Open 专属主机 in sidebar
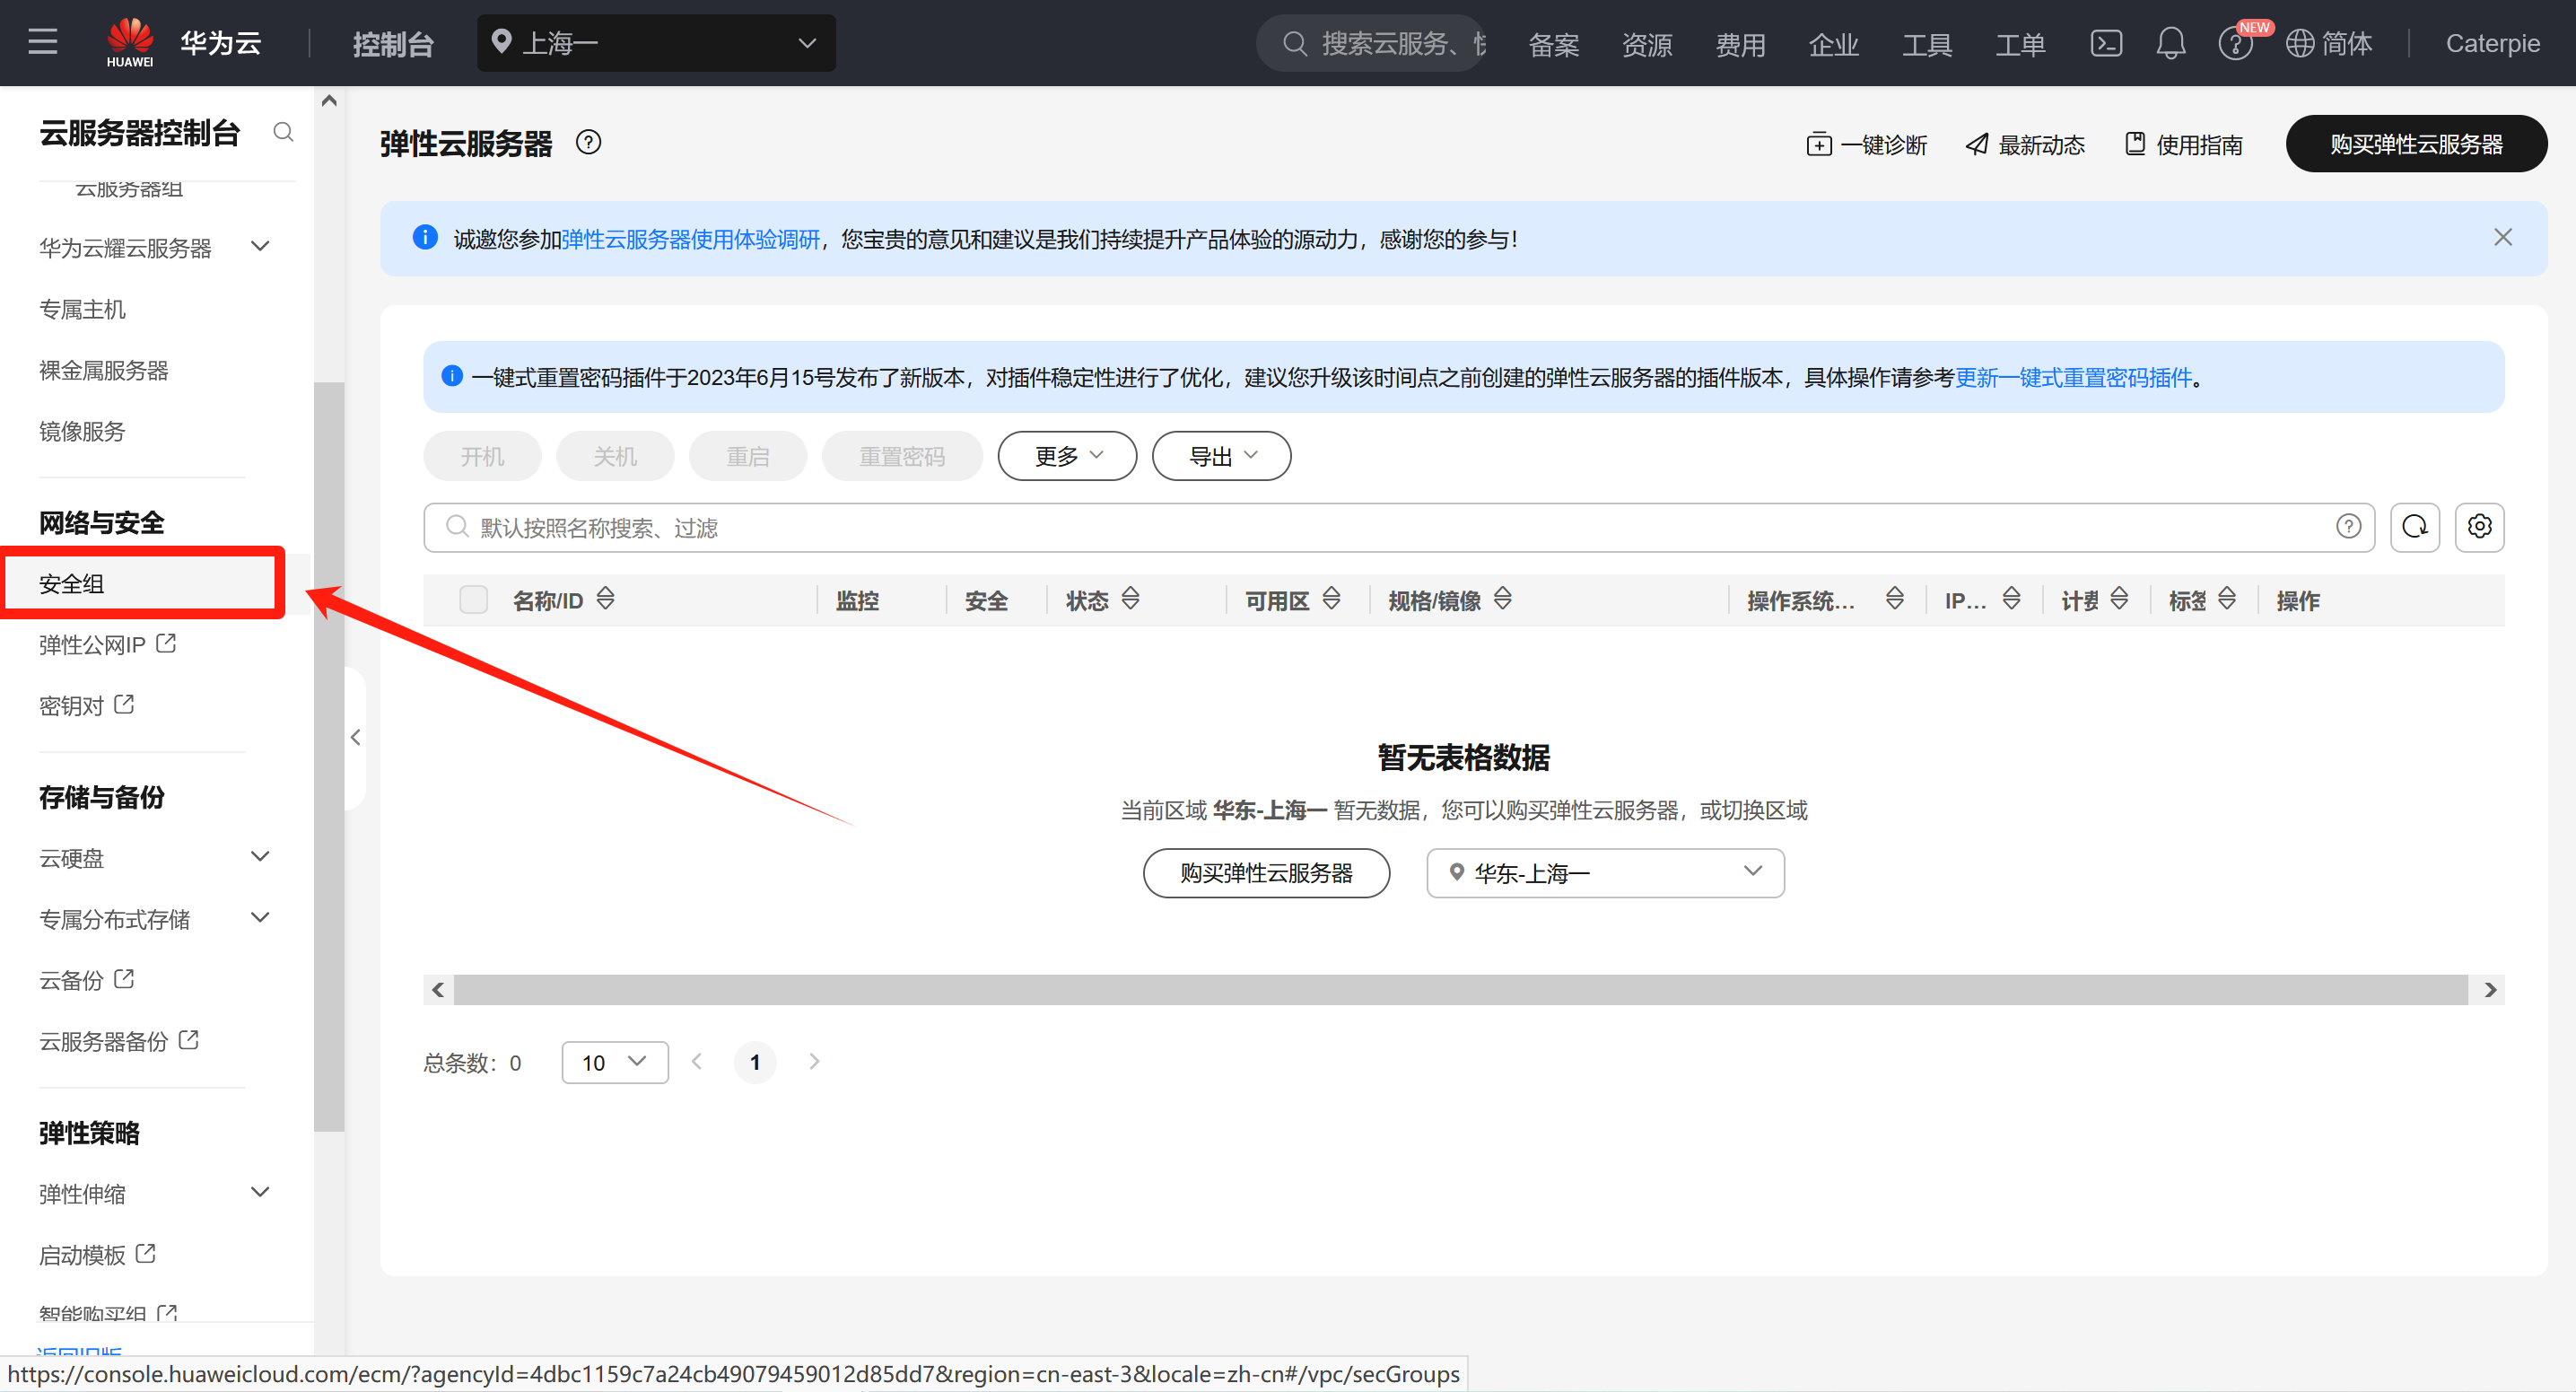2576x1392 pixels. pyautogui.click(x=82, y=309)
